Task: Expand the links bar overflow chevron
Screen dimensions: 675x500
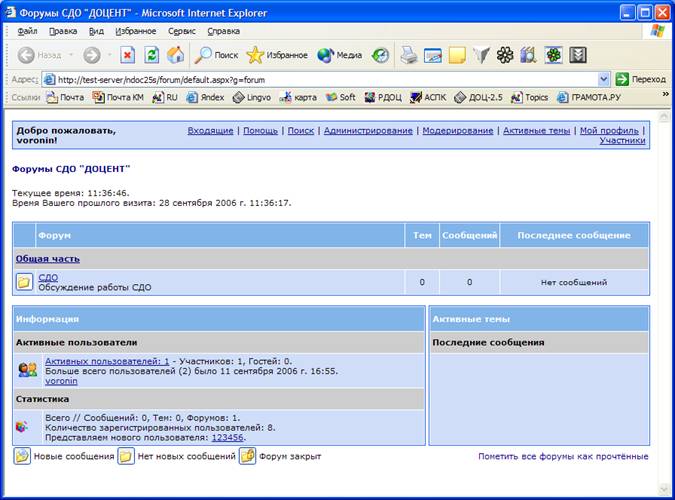Action: coord(666,93)
